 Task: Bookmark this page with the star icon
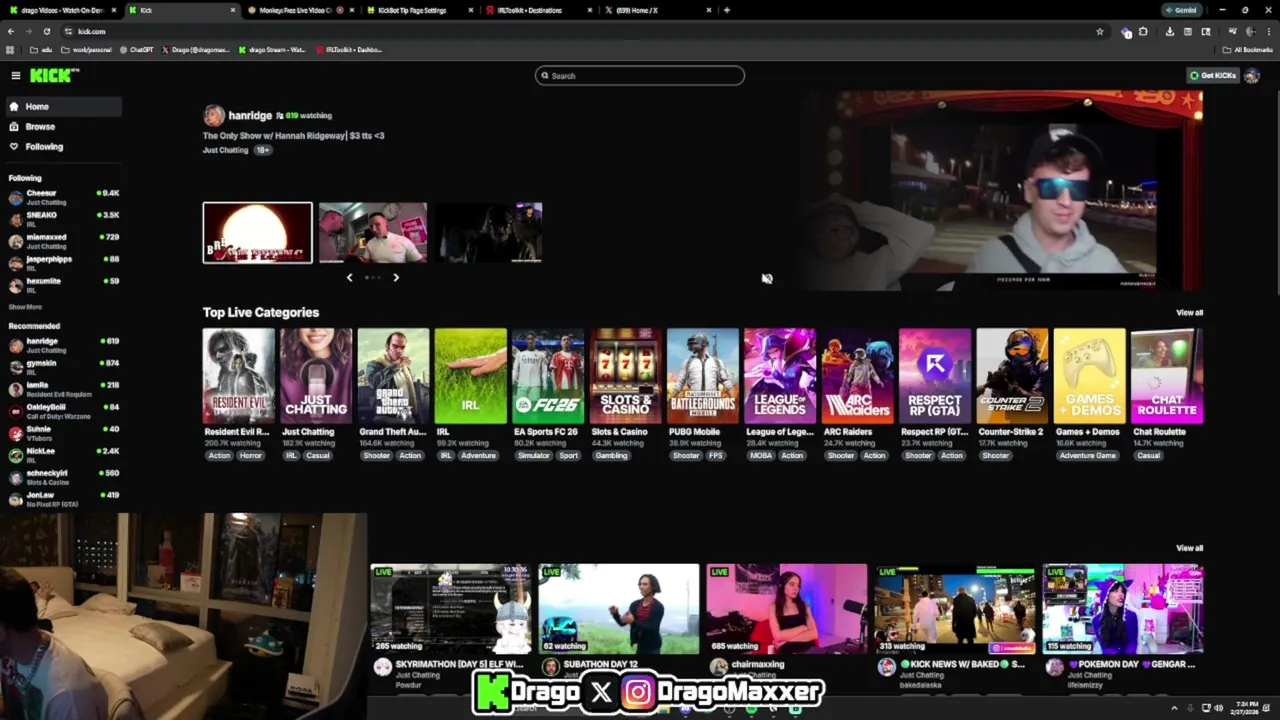coord(1100,31)
